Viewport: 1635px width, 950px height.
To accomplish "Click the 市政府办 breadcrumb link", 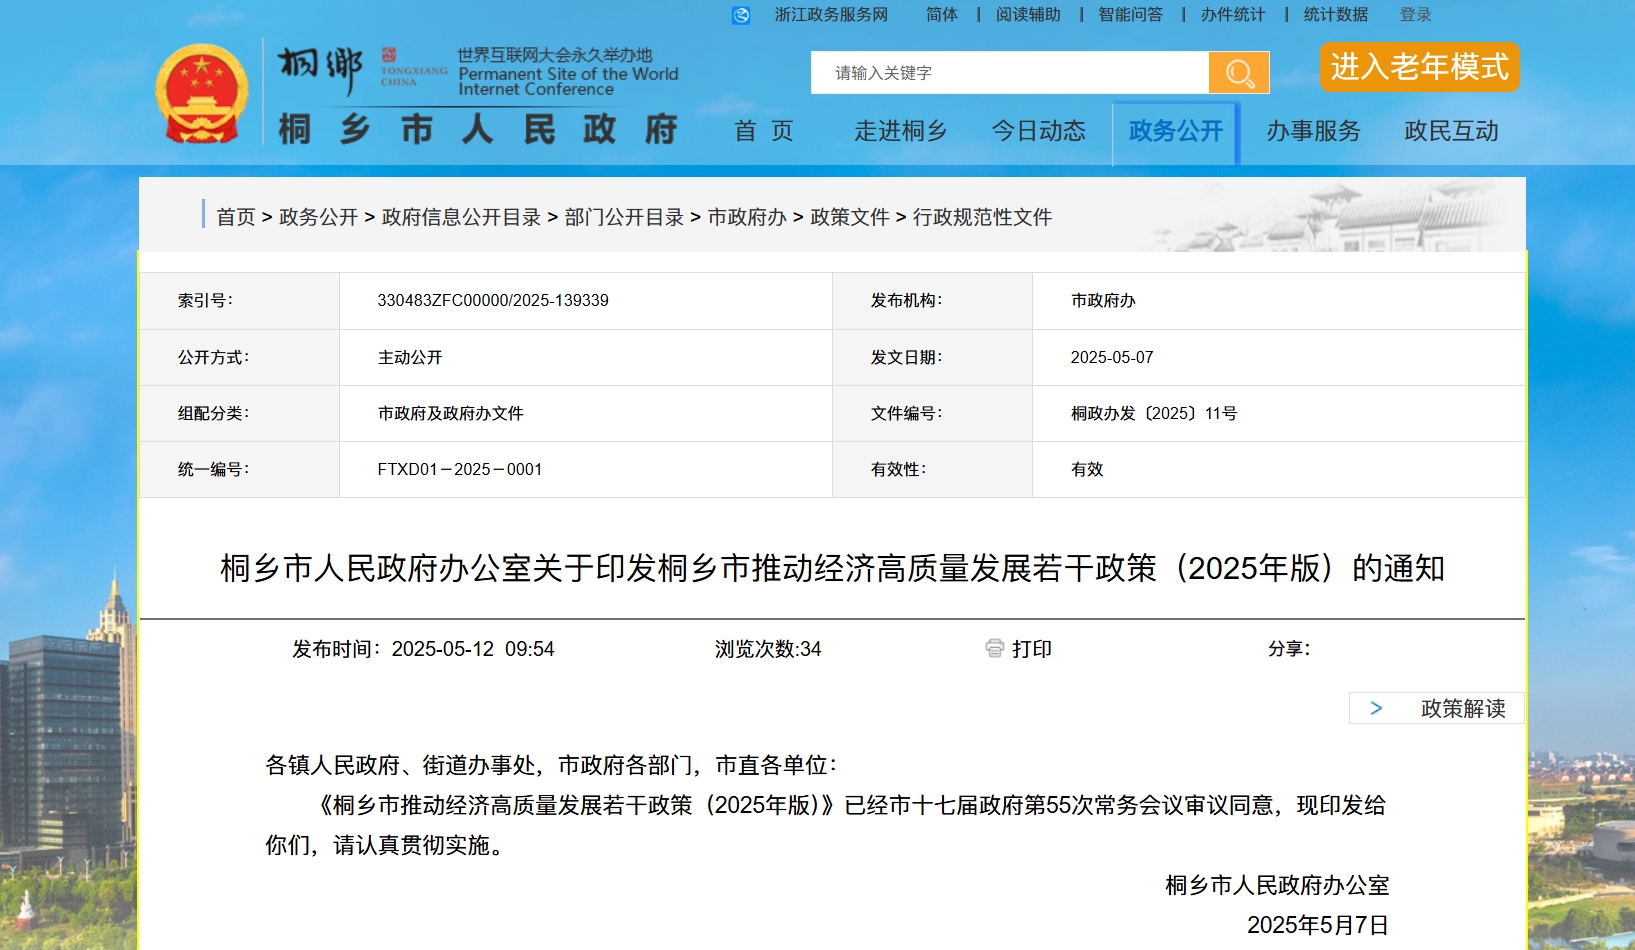I will (747, 217).
